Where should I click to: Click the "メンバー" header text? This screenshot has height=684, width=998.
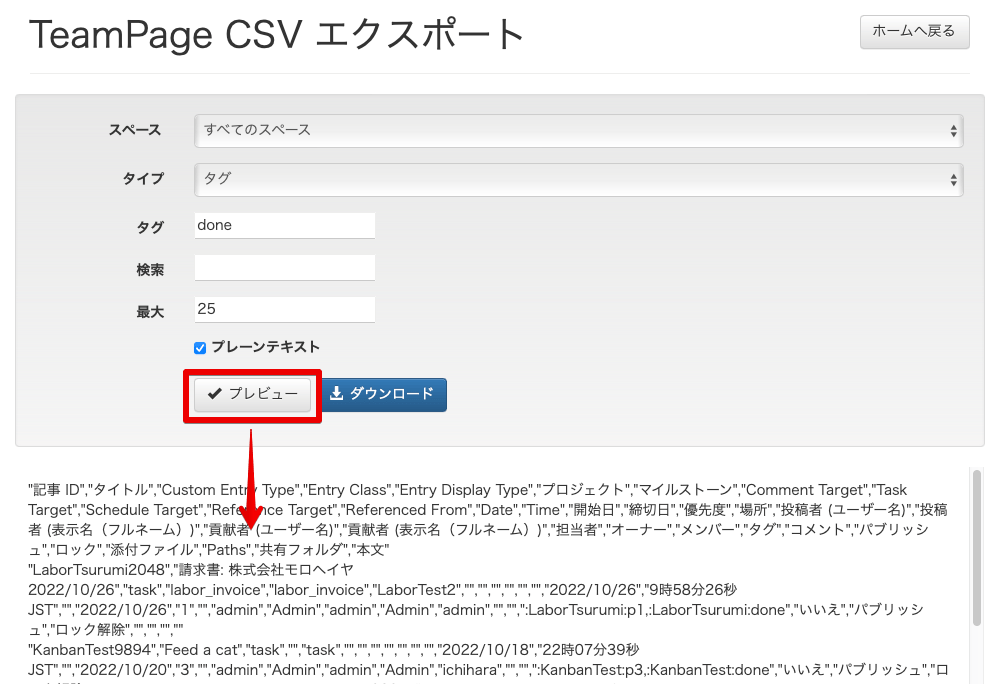pos(710,530)
